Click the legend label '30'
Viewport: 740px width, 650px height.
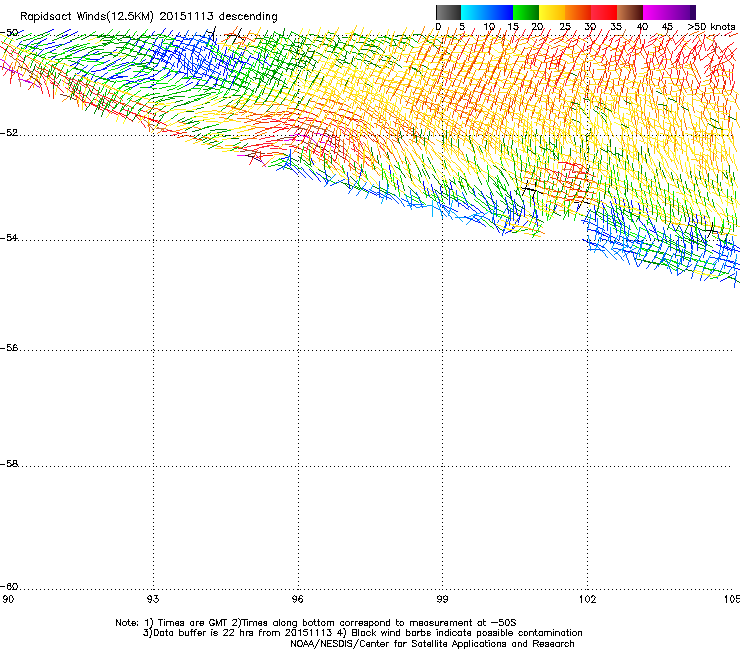pyautogui.click(x=590, y=27)
